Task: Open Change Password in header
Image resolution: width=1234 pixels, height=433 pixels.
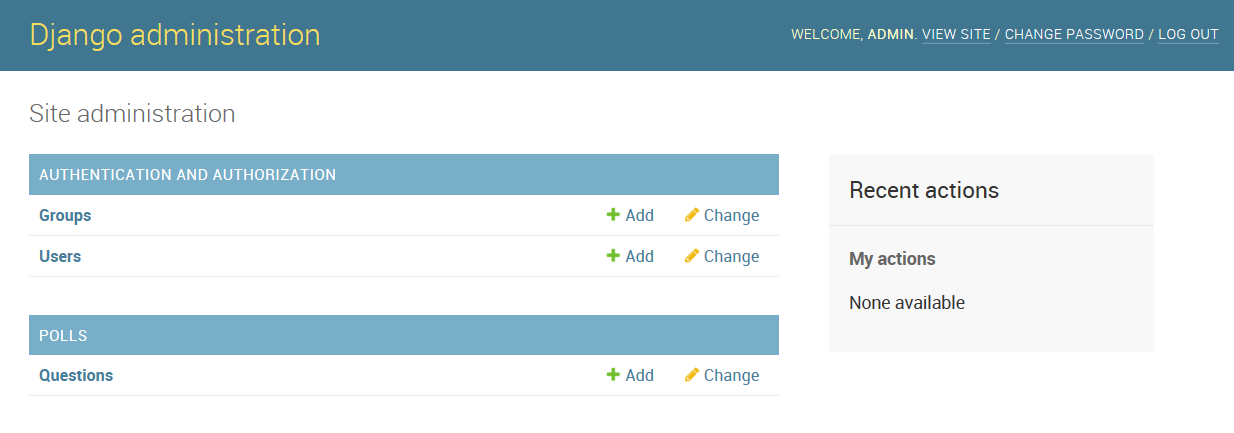Action: click(x=1074, y=34)
